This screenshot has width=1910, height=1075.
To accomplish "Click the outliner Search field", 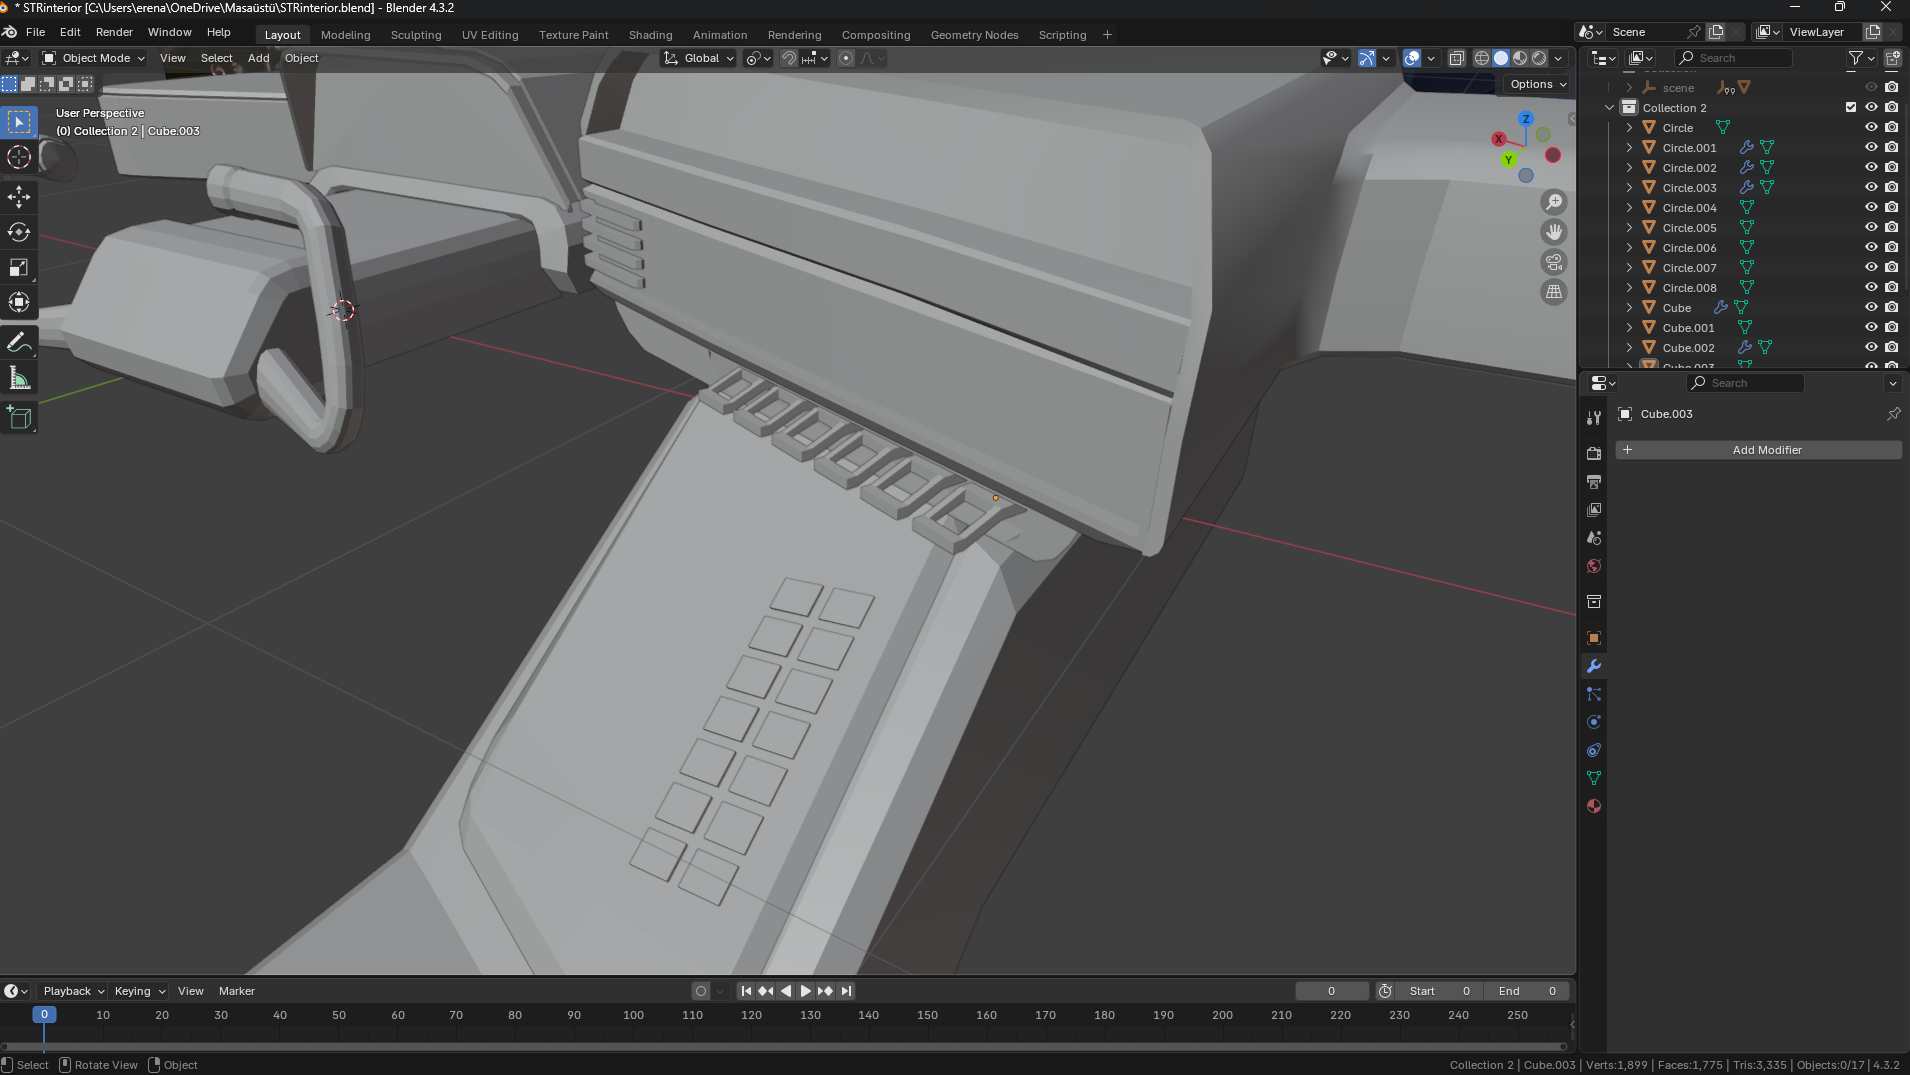I will click(1734, 58).
